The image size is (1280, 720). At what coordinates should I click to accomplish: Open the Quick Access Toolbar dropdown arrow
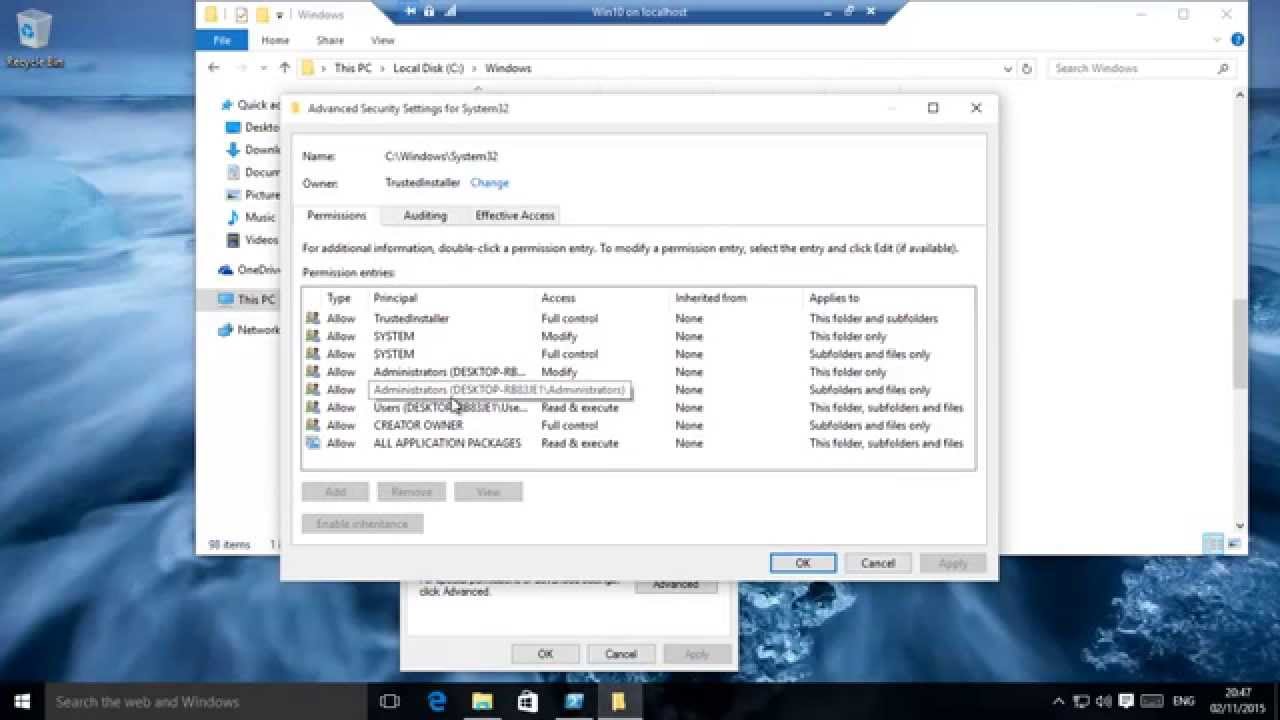(279, 15)
